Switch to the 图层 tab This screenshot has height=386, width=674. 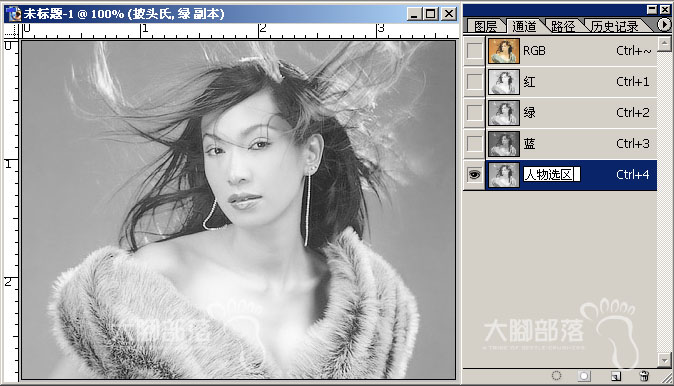pyautogui.click(x=485, y=26)
